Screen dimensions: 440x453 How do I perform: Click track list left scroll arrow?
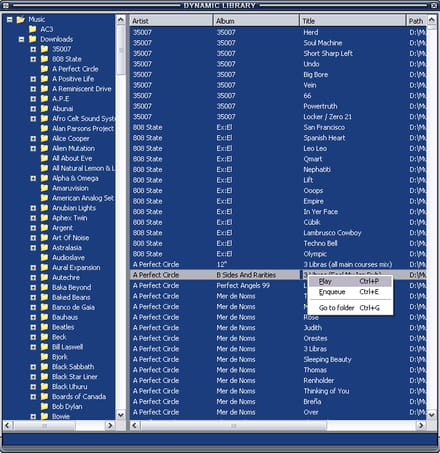[135, 425]
